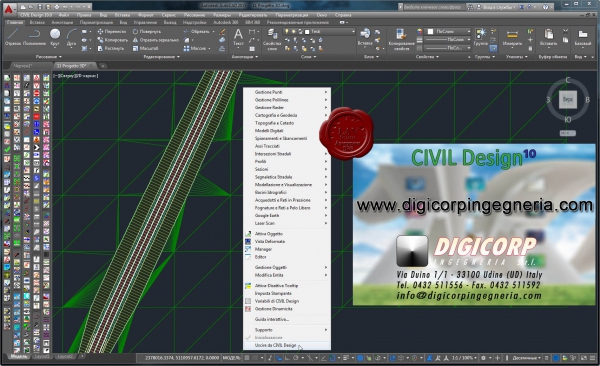600x366 pixels.
Task: Click white color swatch beside ПоСлою
Action: 430,31
